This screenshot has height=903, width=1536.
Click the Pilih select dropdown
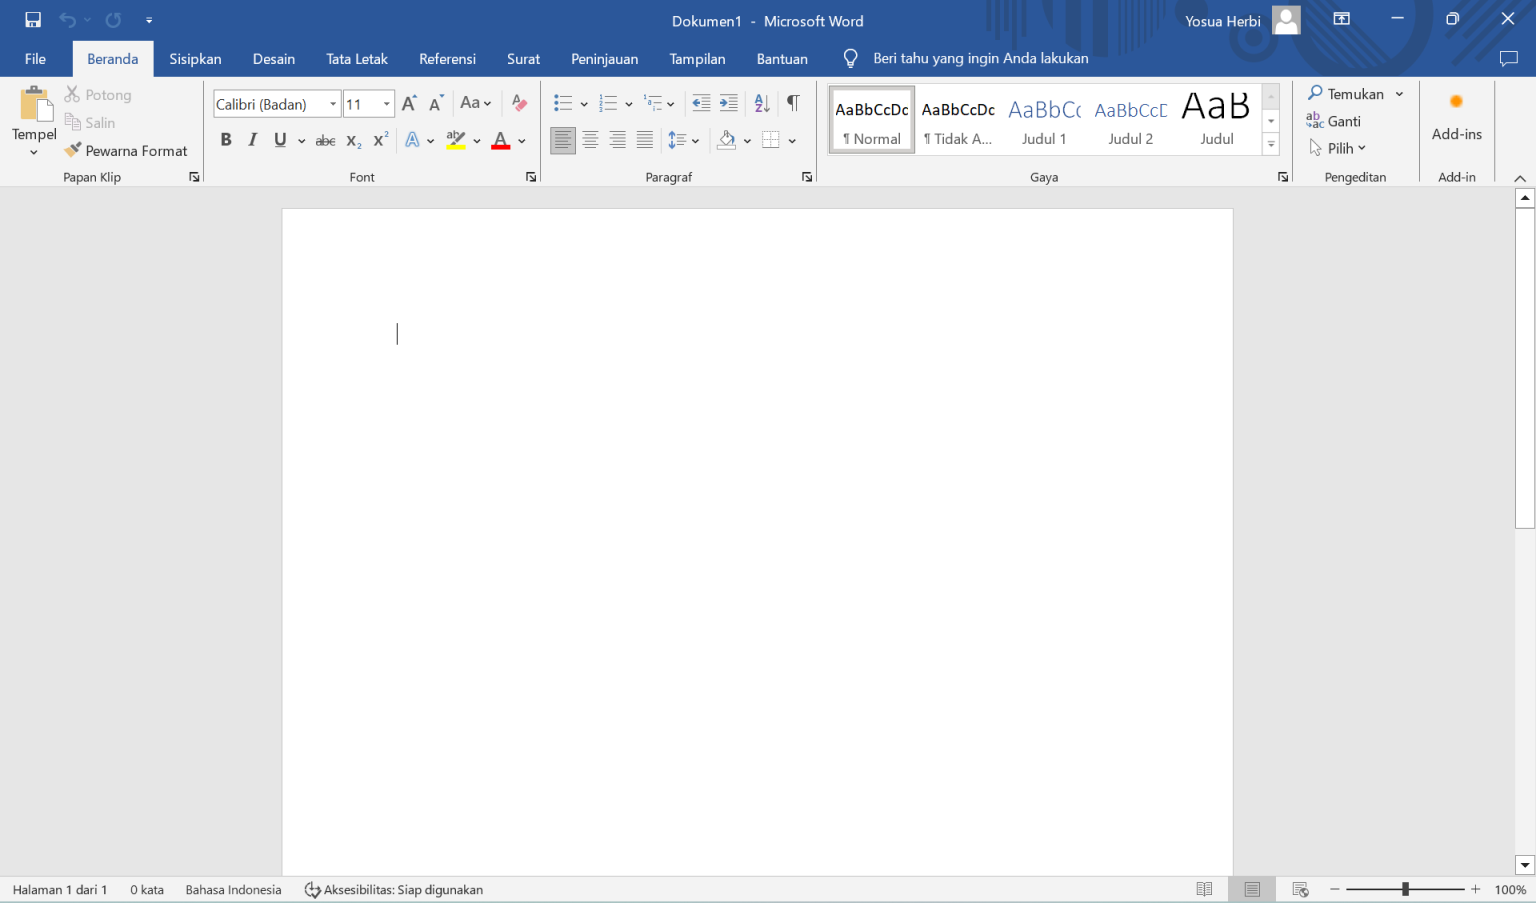click(1337, 148)
